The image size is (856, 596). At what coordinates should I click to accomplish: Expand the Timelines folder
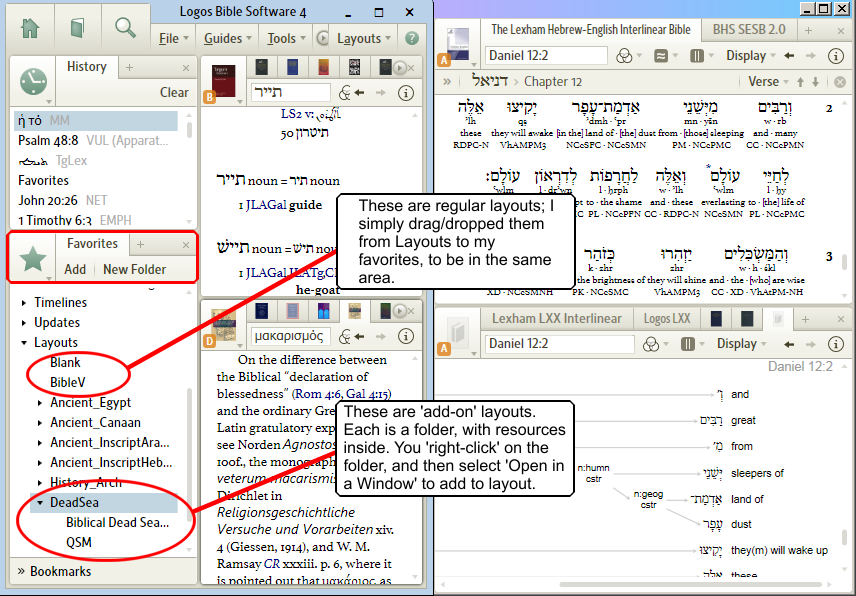(23, 302)
